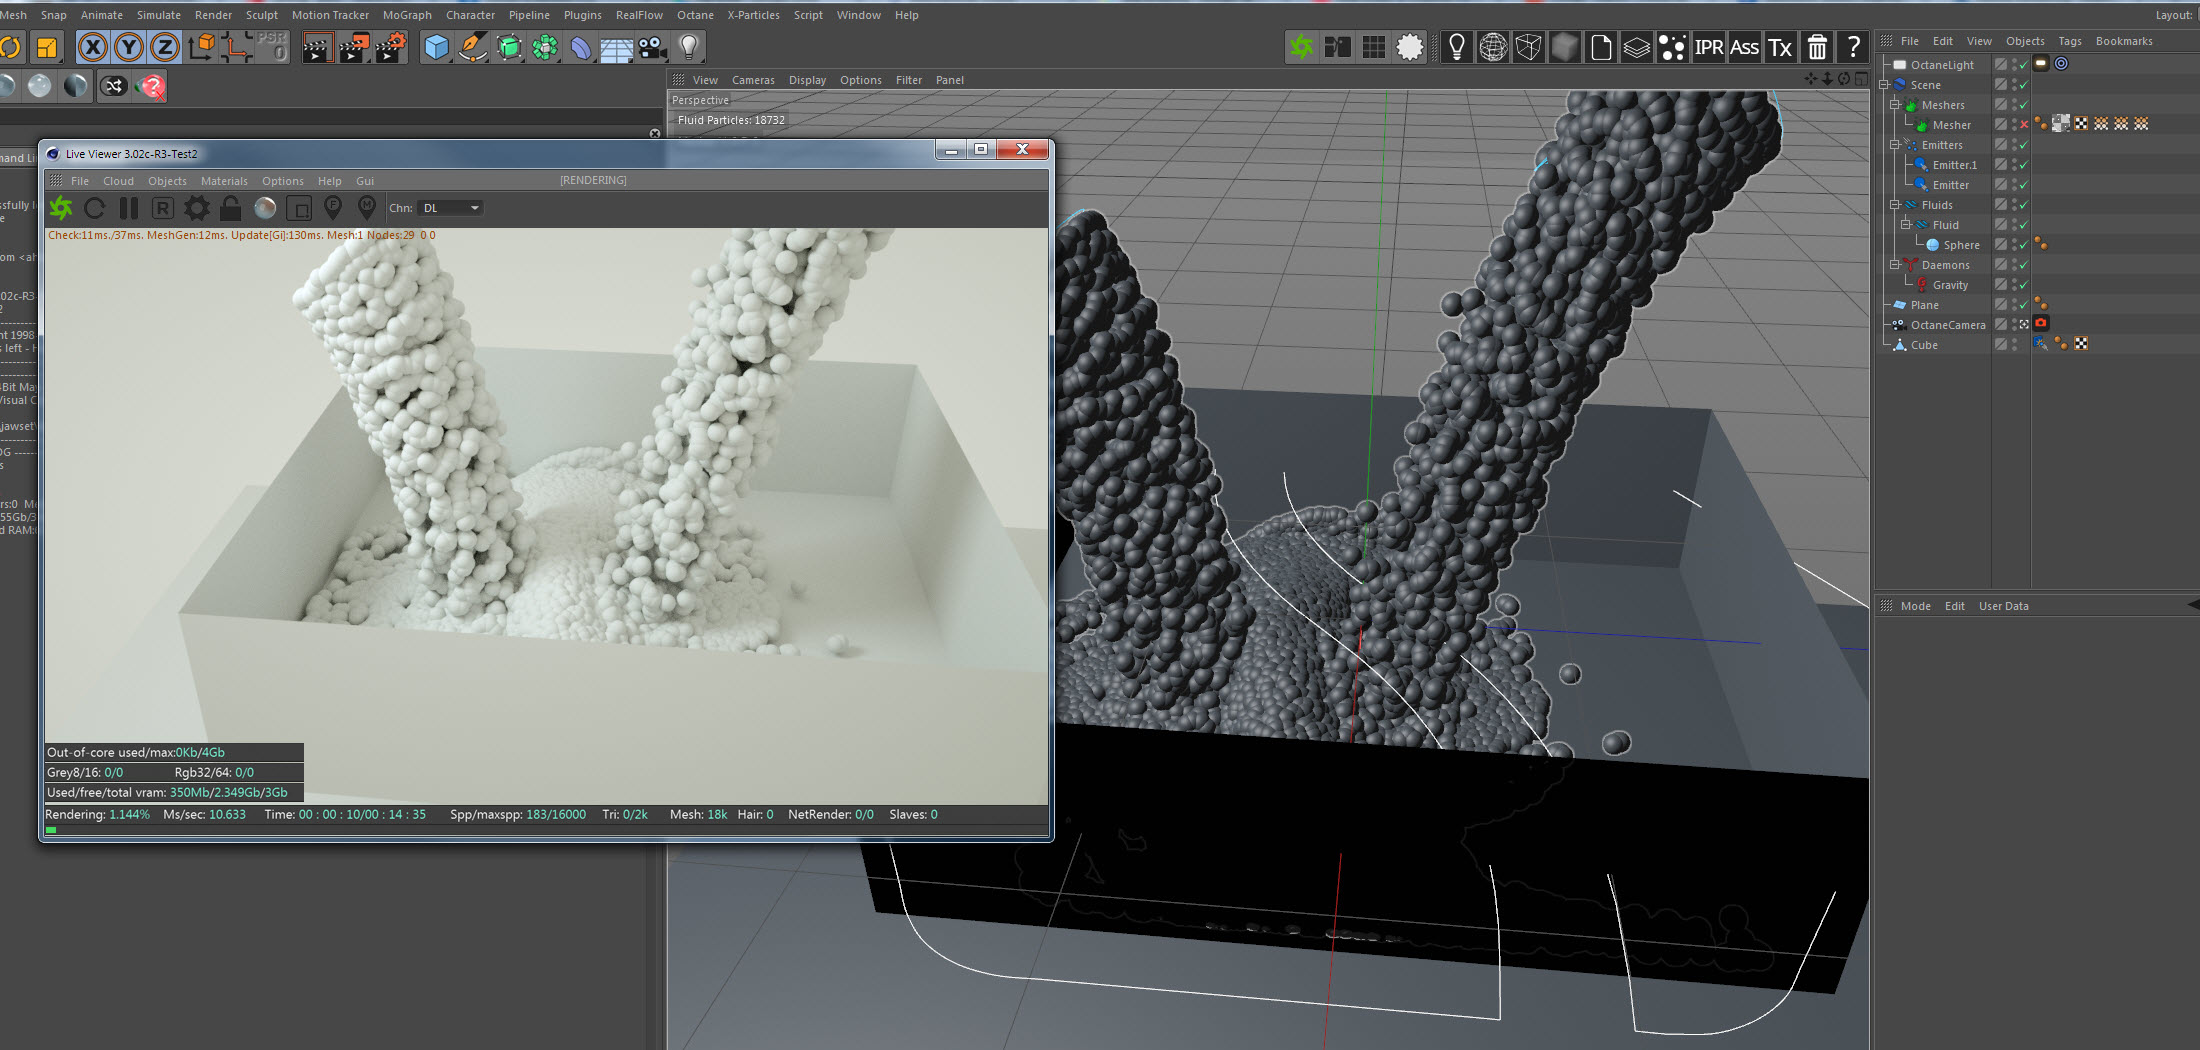Click the IPR button in Octane toolbar
This screenshot has width=2200, height=1050.
coord(1708,47)
